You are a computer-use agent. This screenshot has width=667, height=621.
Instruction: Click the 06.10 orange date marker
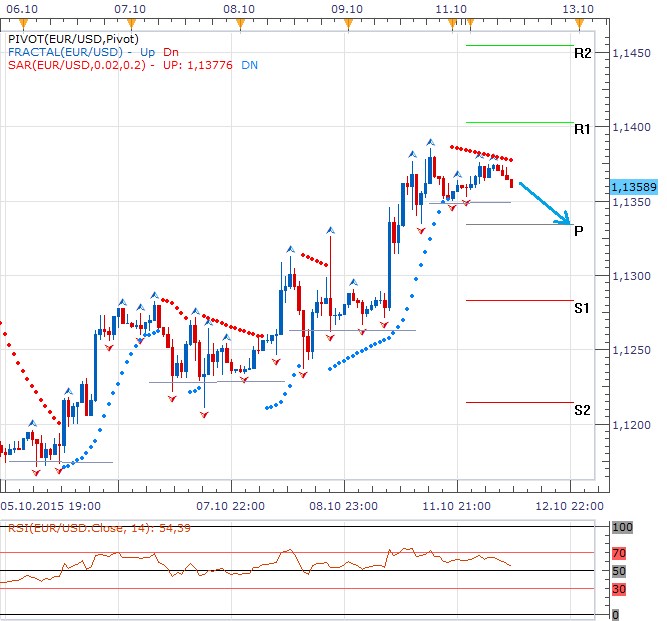tap(22, 8)
